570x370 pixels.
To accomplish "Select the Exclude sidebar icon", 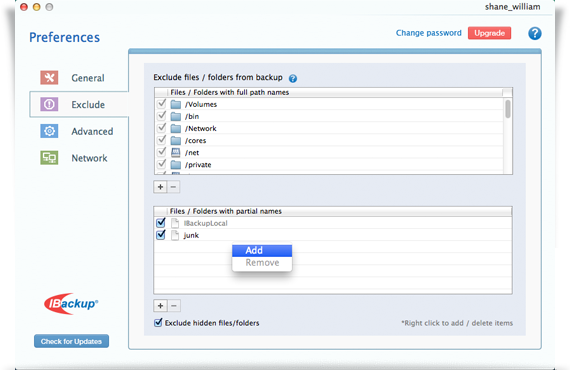I will pyautogui.click(x=49, y=104).
